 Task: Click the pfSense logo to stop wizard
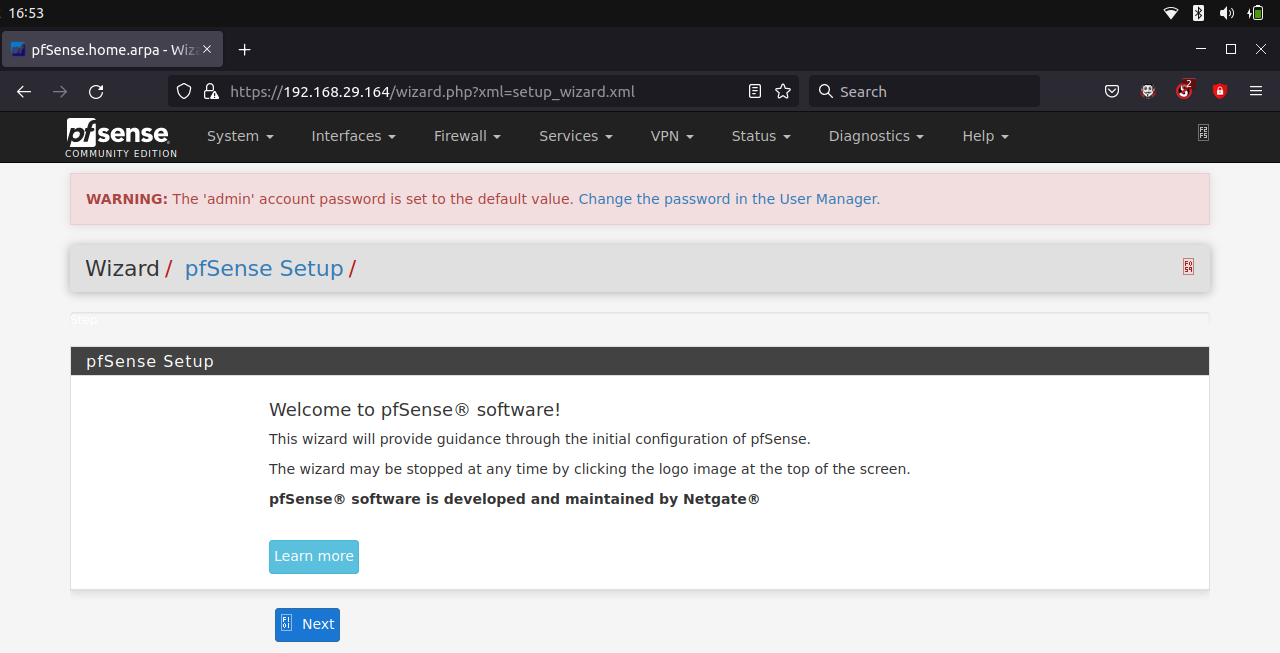(121, 138)
